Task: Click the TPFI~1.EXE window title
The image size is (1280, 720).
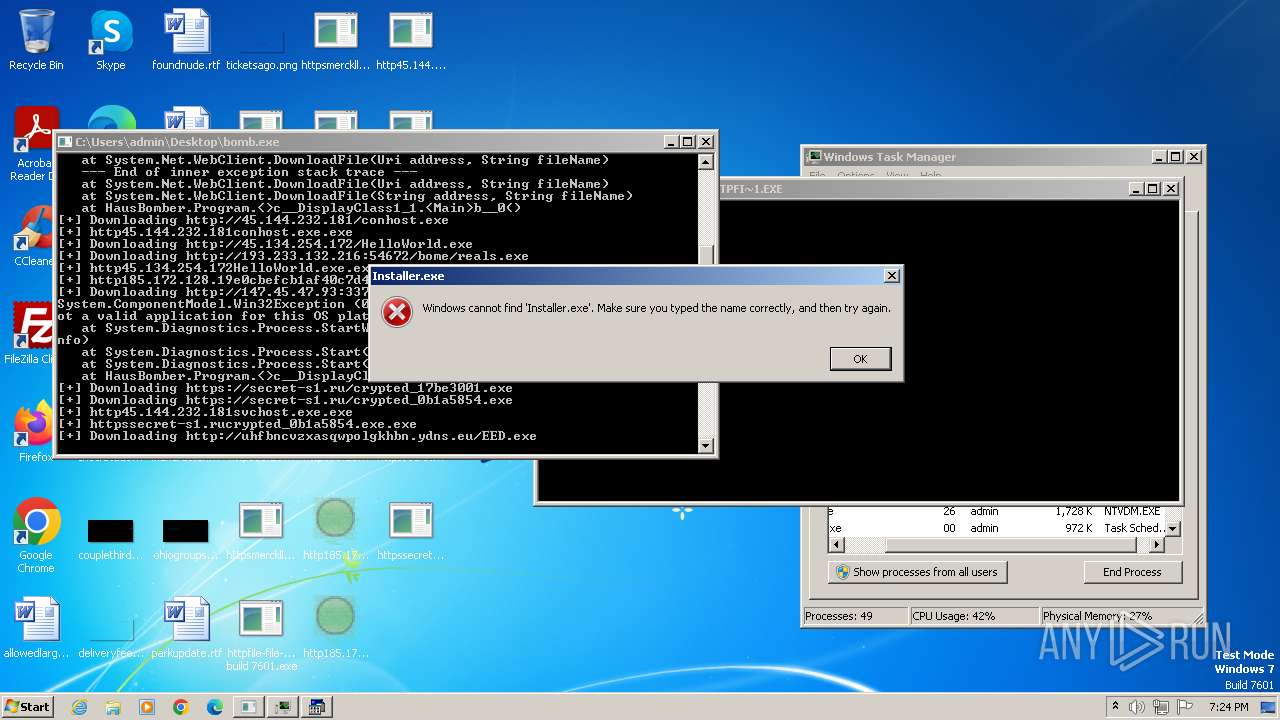Action: tap(750, 189)
